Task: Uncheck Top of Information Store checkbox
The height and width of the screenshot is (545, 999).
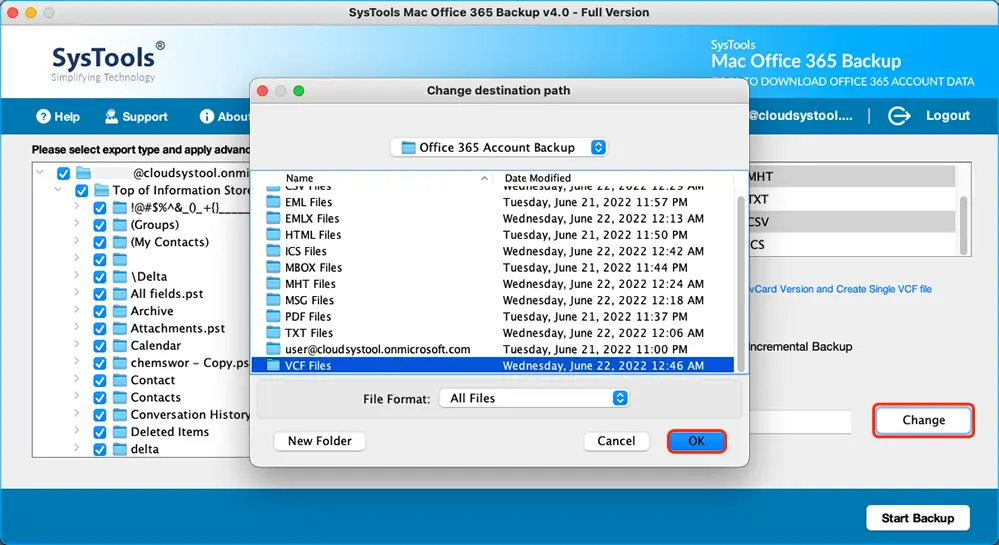Action: coord(82,191)
